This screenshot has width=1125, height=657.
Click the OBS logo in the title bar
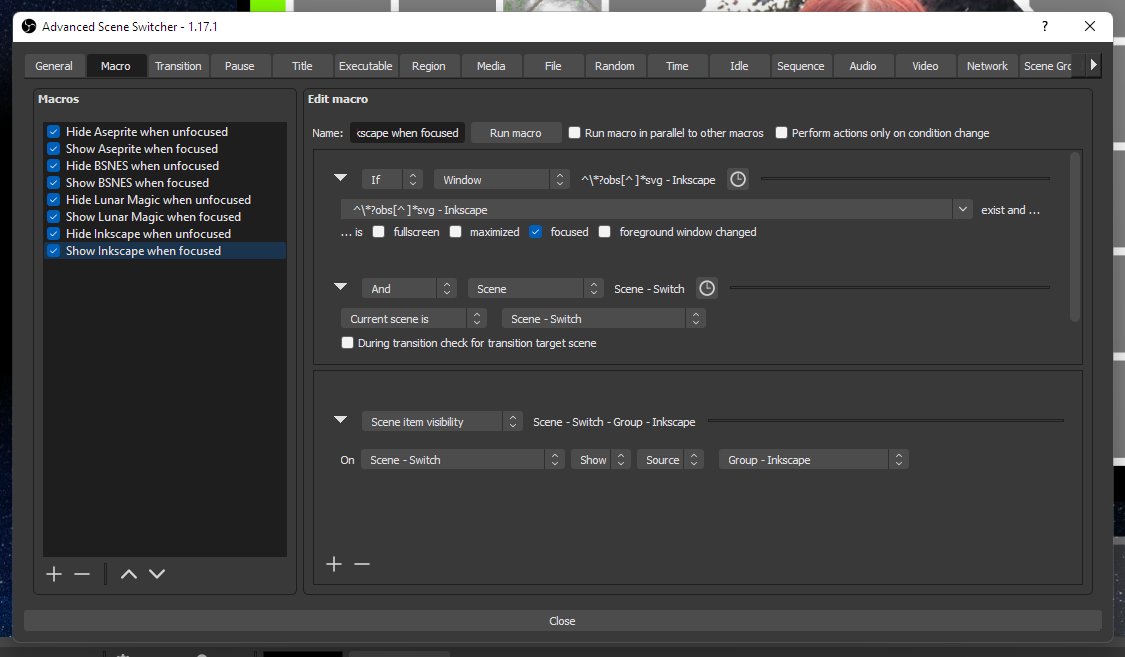[x=29, y=27]
